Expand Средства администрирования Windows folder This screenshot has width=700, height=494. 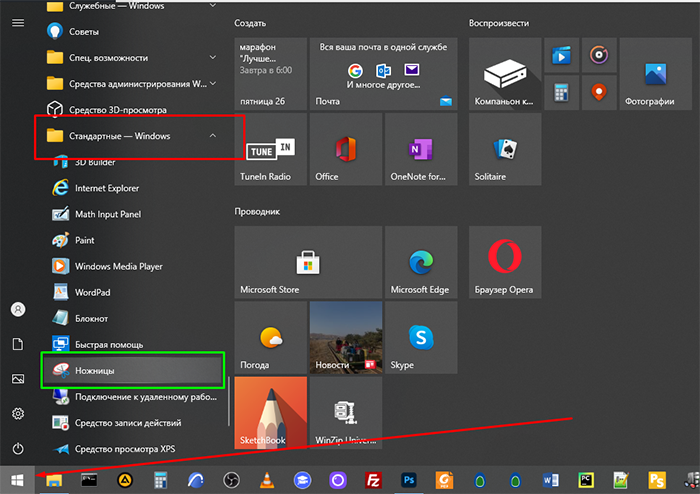tap(133, 83)
